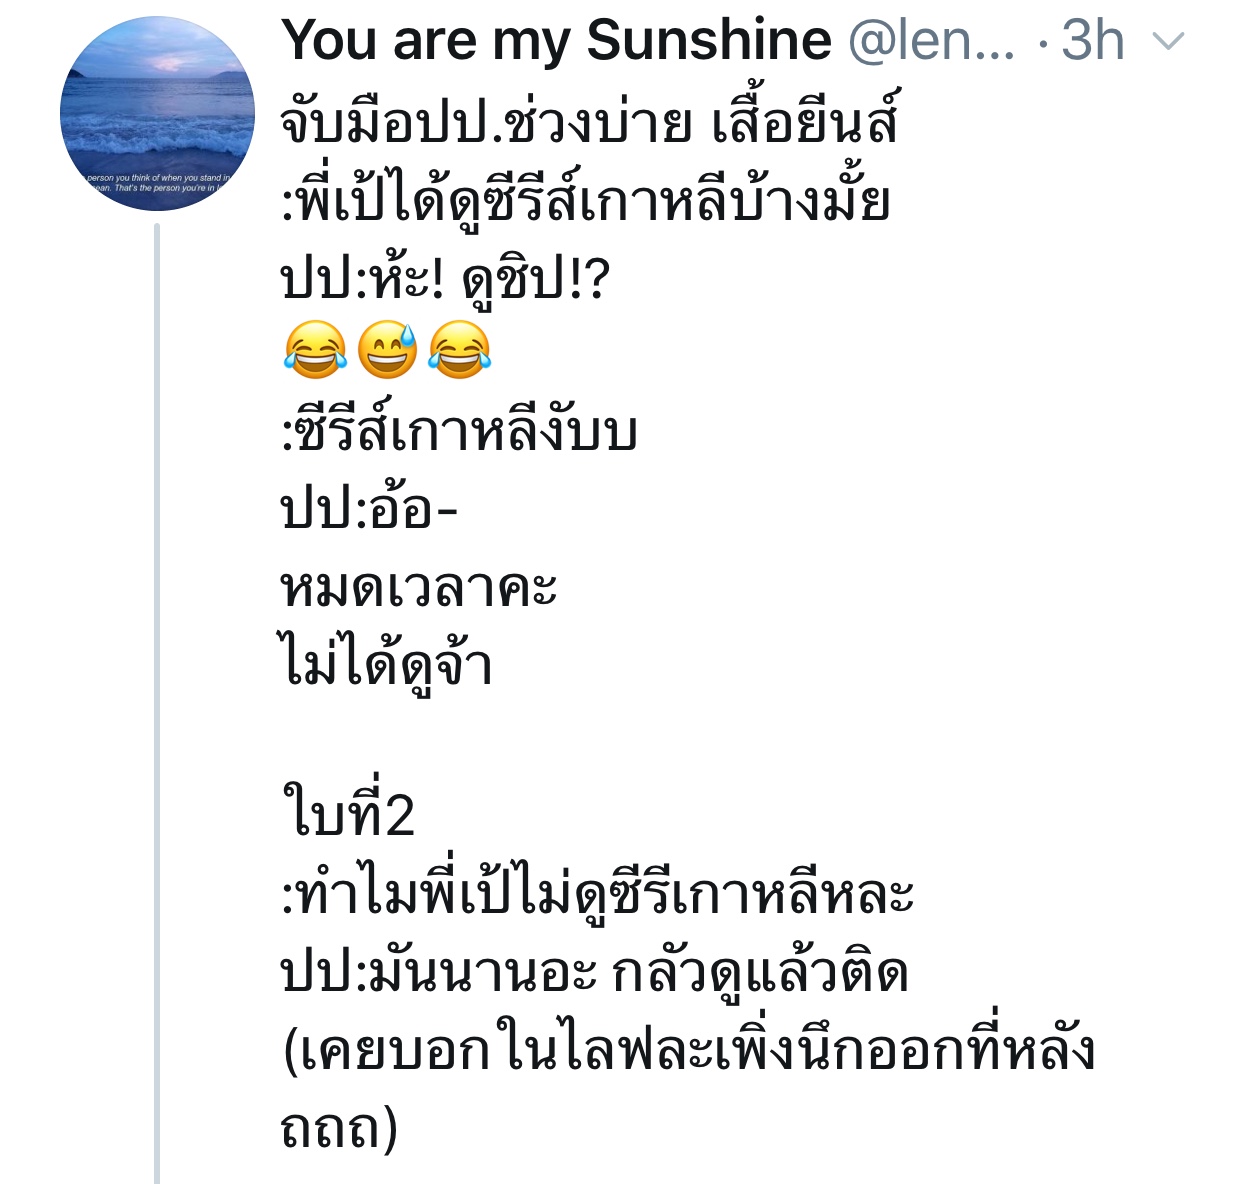Image resolution: width=1242 pixels, height=1184 pixels.
Task: Click the line :ทำไมพี่เป้ไม่ดูซีรีเกาหลีหละ
Action: [598, 894]
